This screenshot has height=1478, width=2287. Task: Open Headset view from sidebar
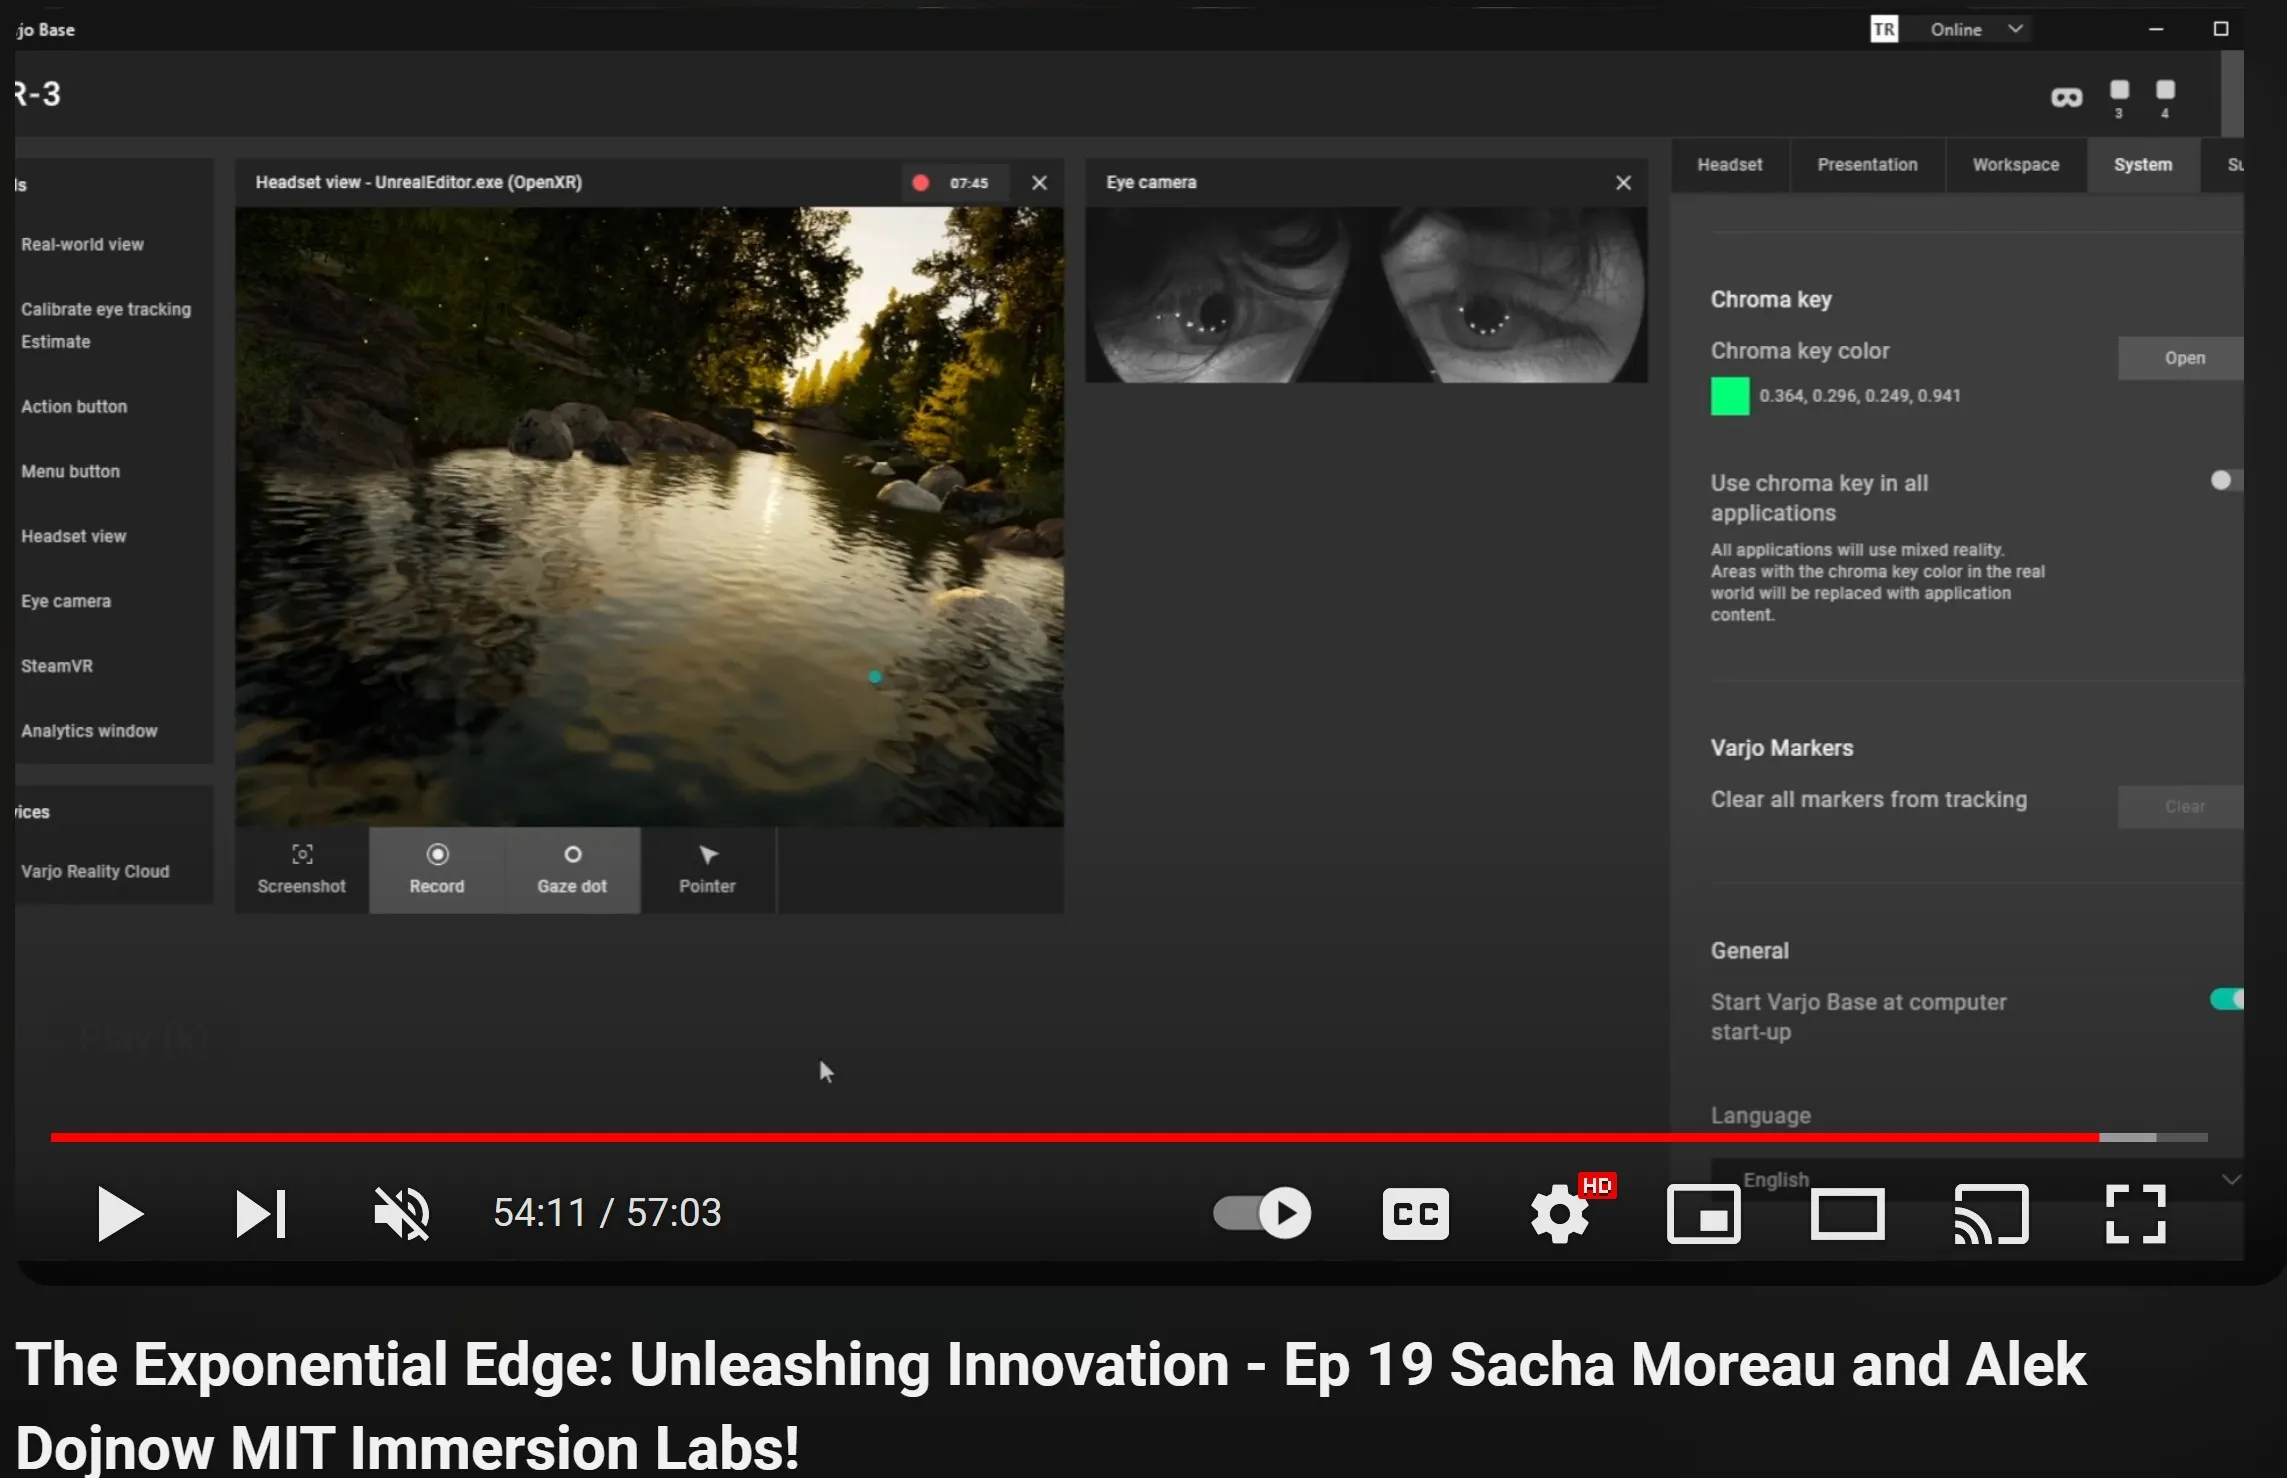click(x=73, y=537)
